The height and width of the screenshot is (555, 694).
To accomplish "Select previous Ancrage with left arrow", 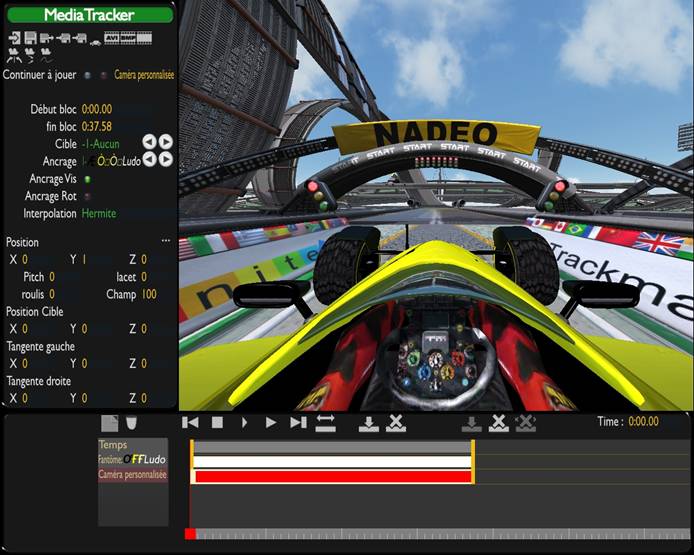I will (150, 159).
